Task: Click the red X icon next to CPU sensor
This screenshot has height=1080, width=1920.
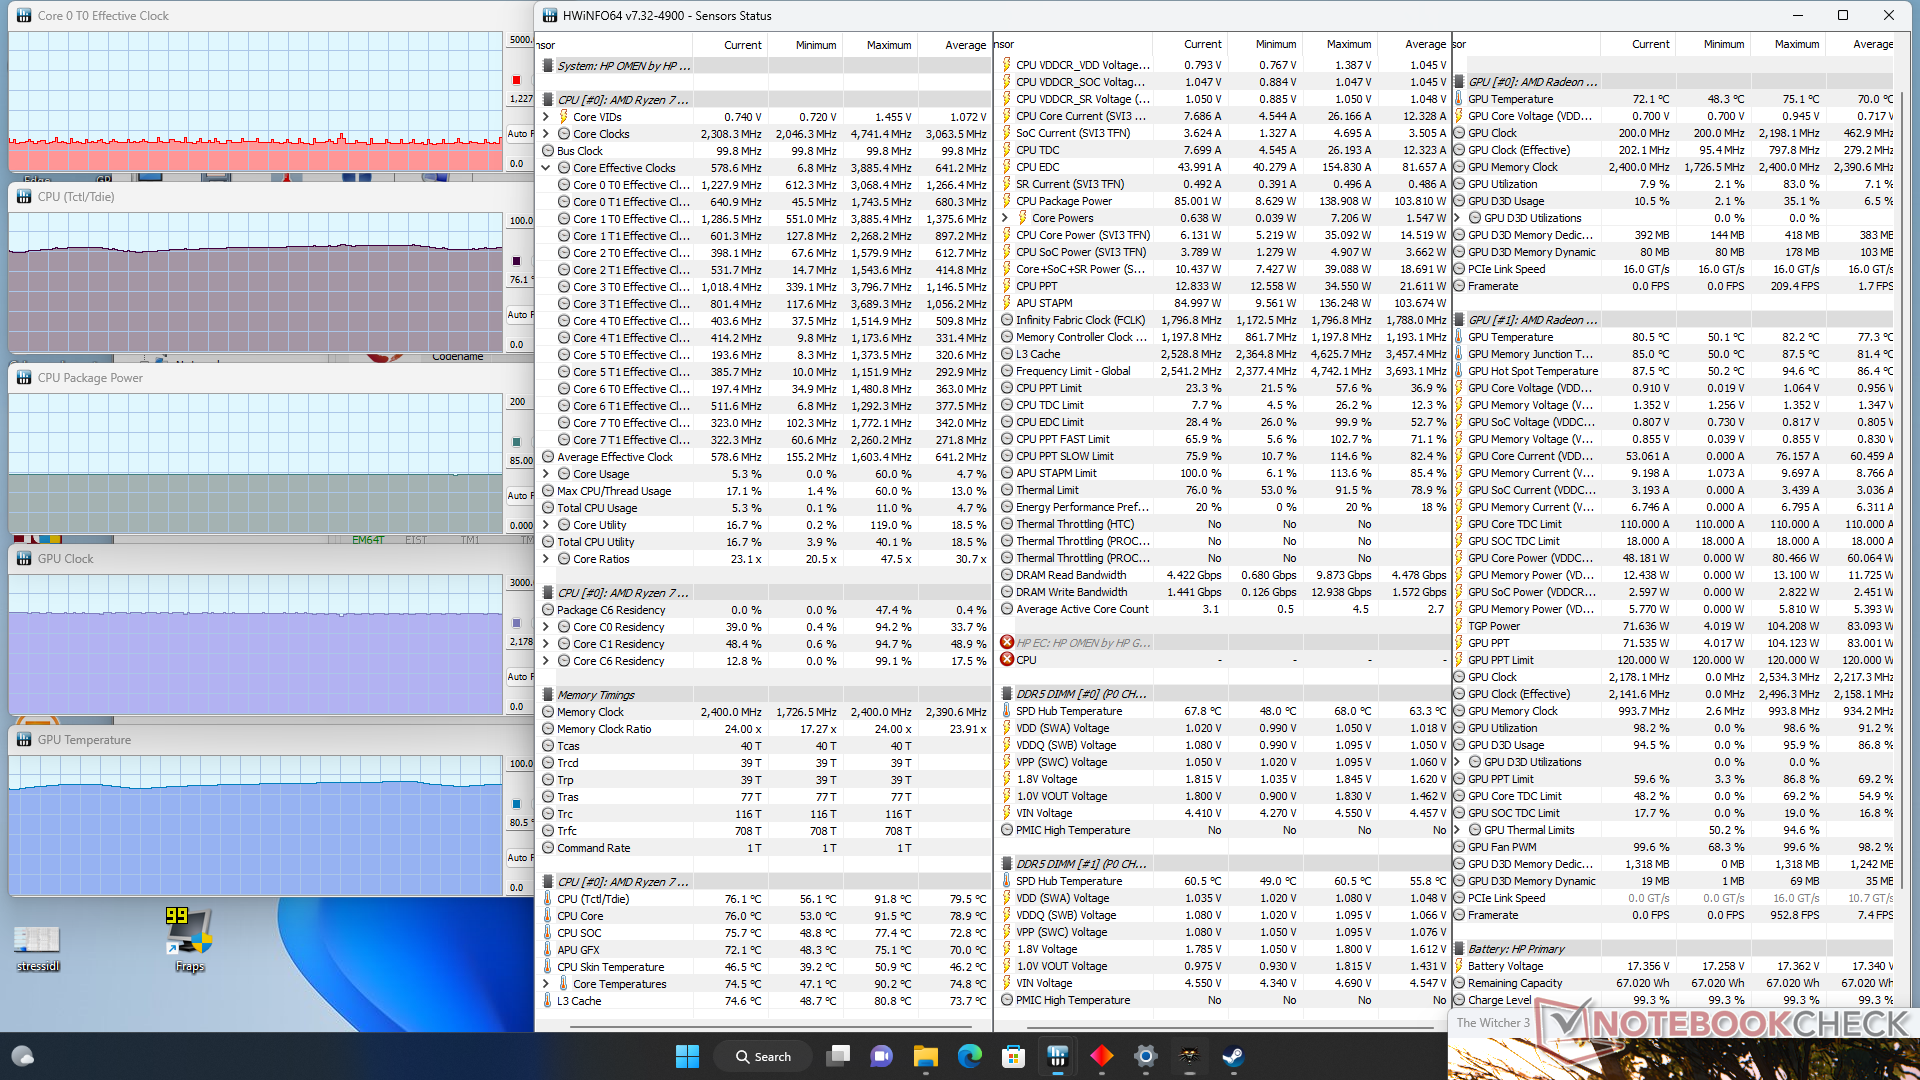Action: (1007, 660)
